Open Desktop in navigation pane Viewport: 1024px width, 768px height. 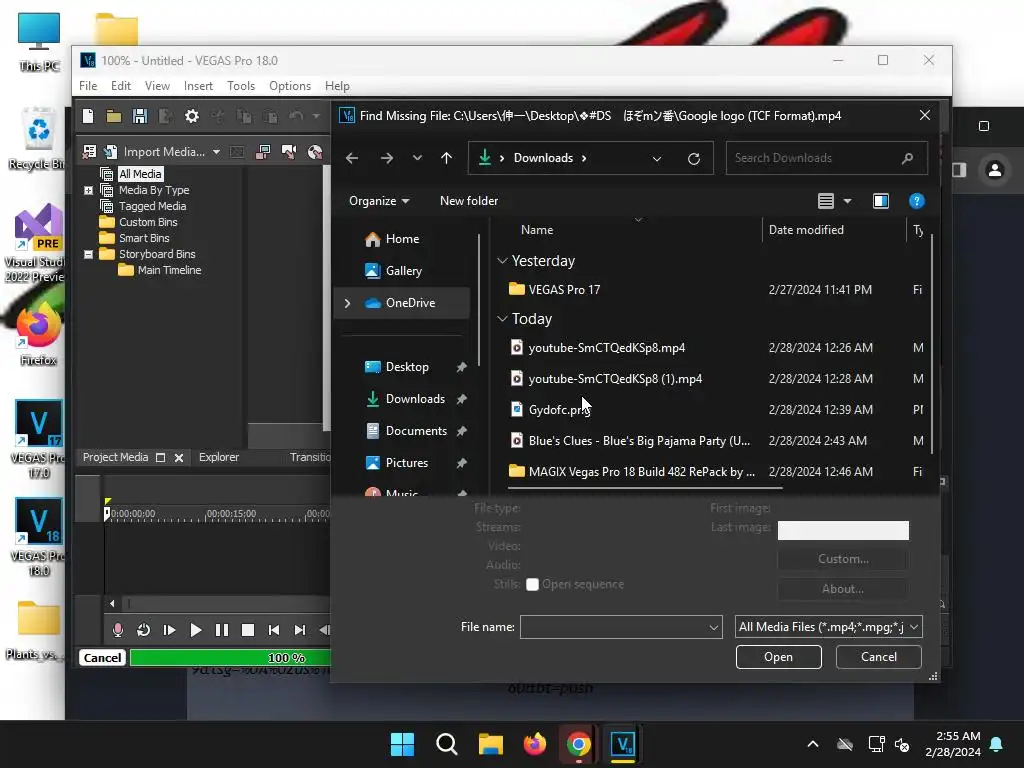click(x=407, y=367)
